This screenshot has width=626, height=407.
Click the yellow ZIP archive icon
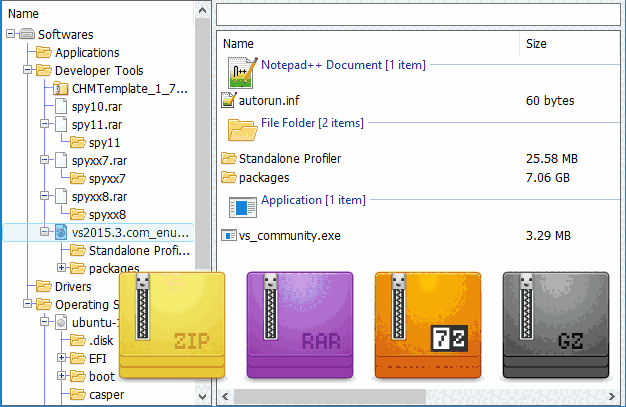(x=172, y=325)
